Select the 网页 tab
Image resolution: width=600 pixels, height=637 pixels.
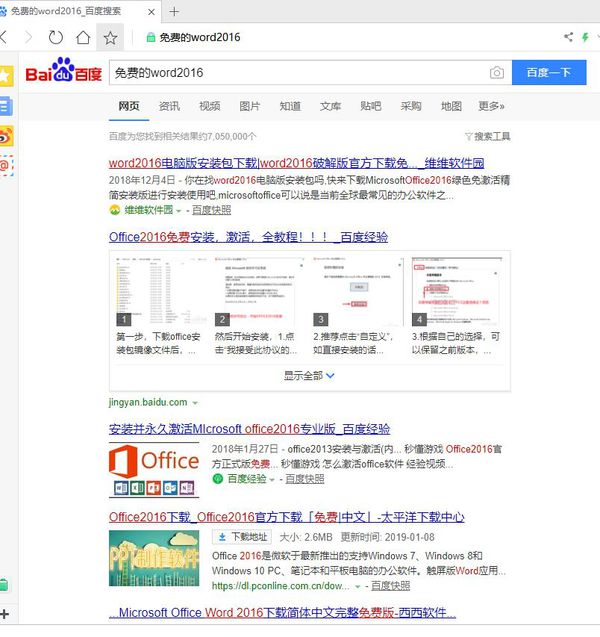click(x=129, y=106)
